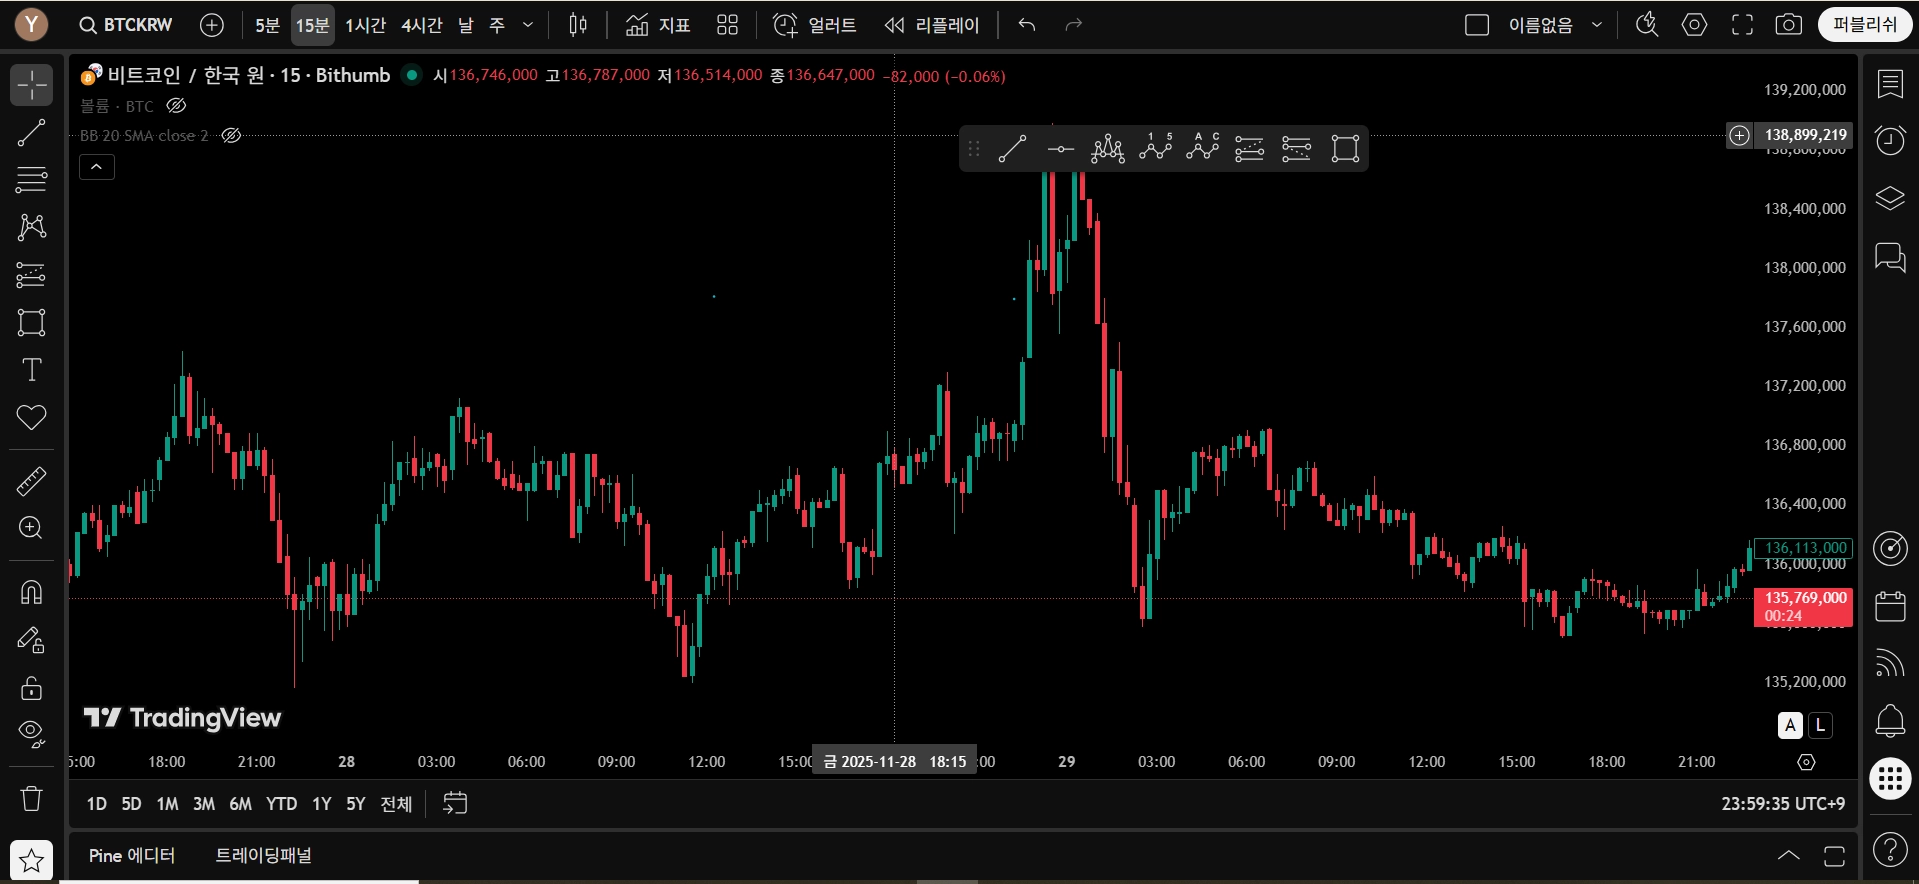Expand the time interval dropdown arrow
Screen dimensions: 1919x884
click(528, 25)
